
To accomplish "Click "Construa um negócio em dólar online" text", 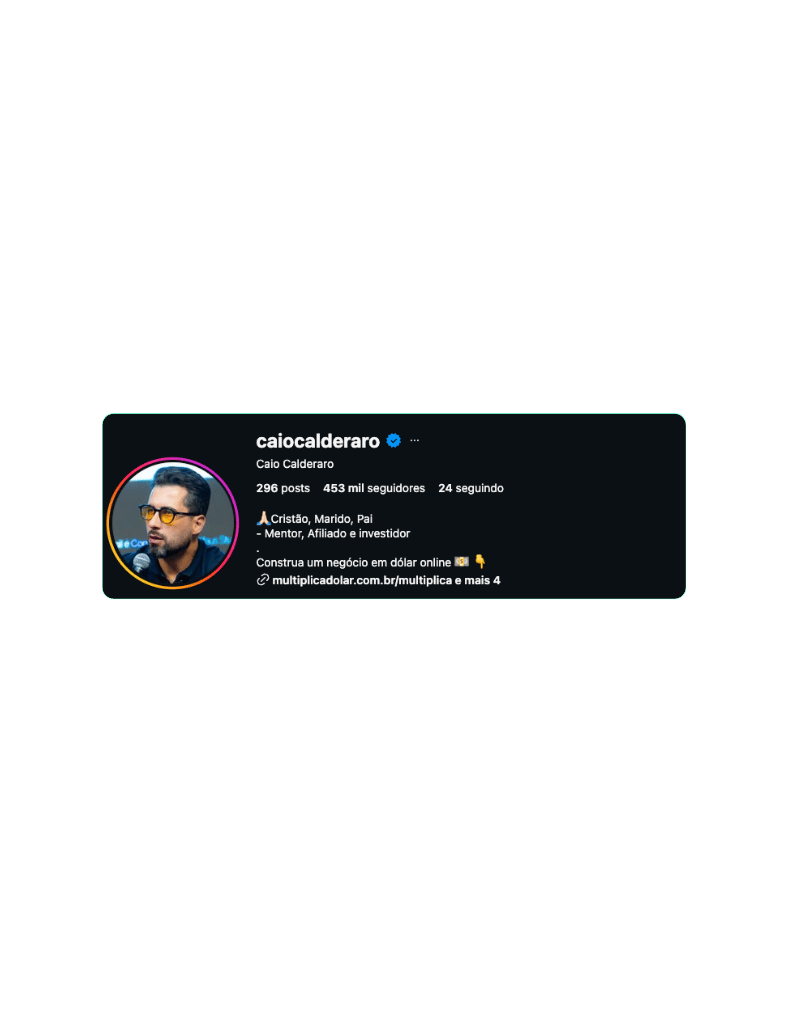I will click(353, 563).
